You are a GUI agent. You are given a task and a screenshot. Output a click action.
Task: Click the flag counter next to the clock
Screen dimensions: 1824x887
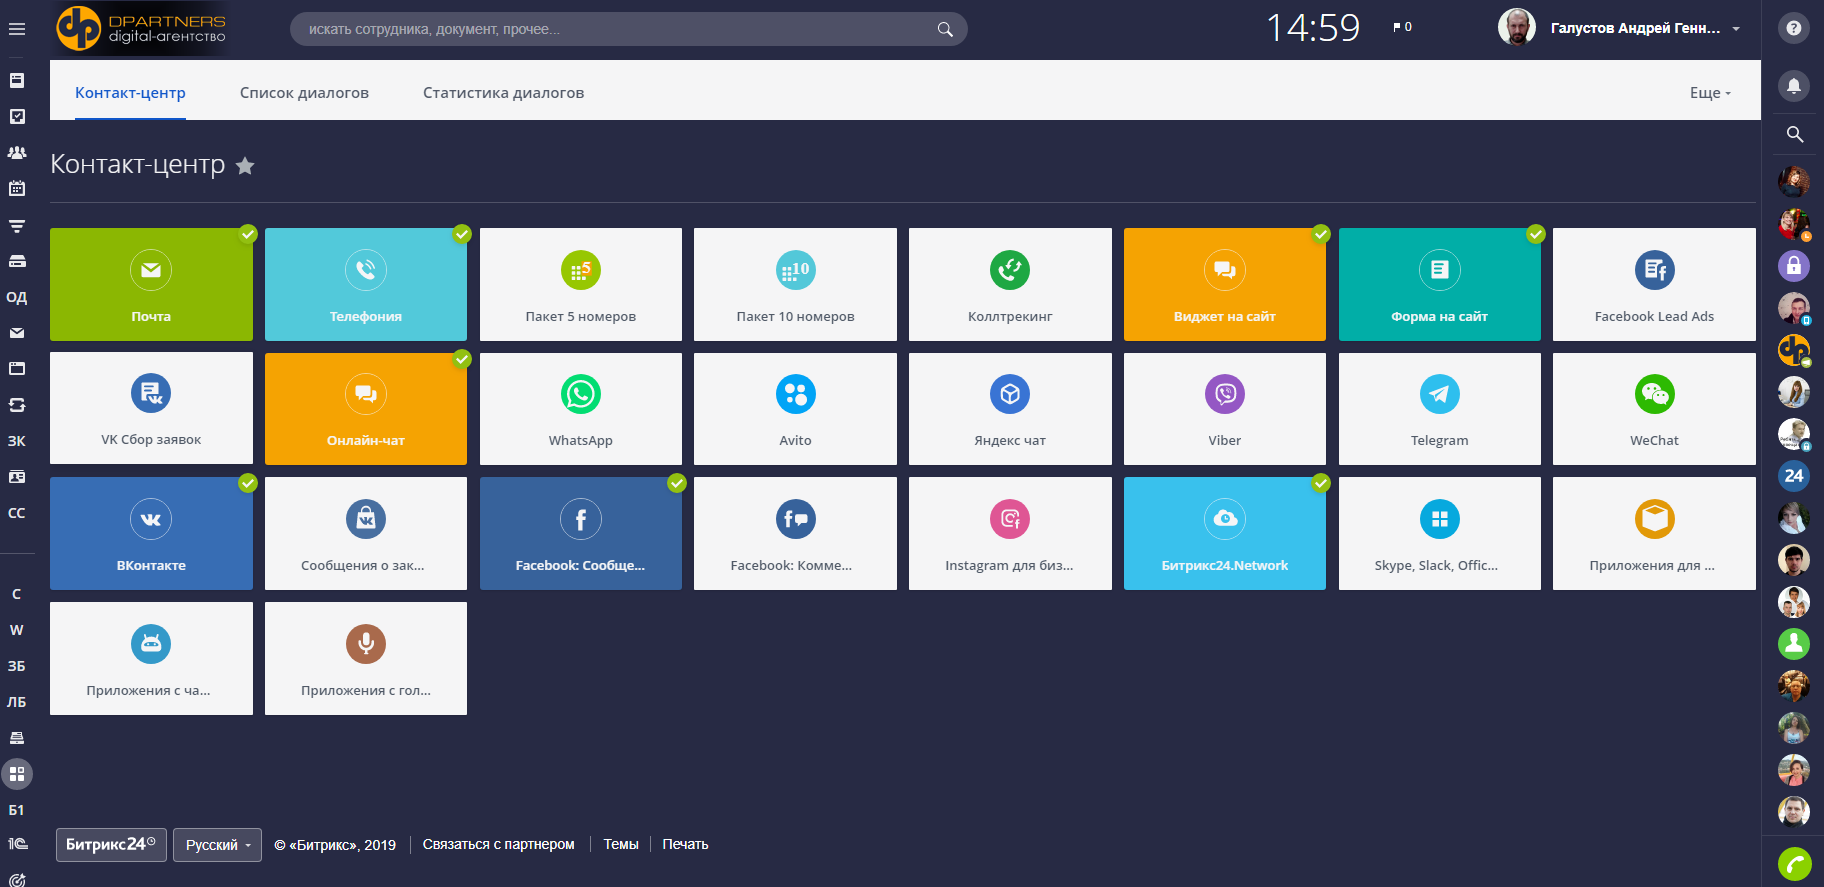point(1402,27)
